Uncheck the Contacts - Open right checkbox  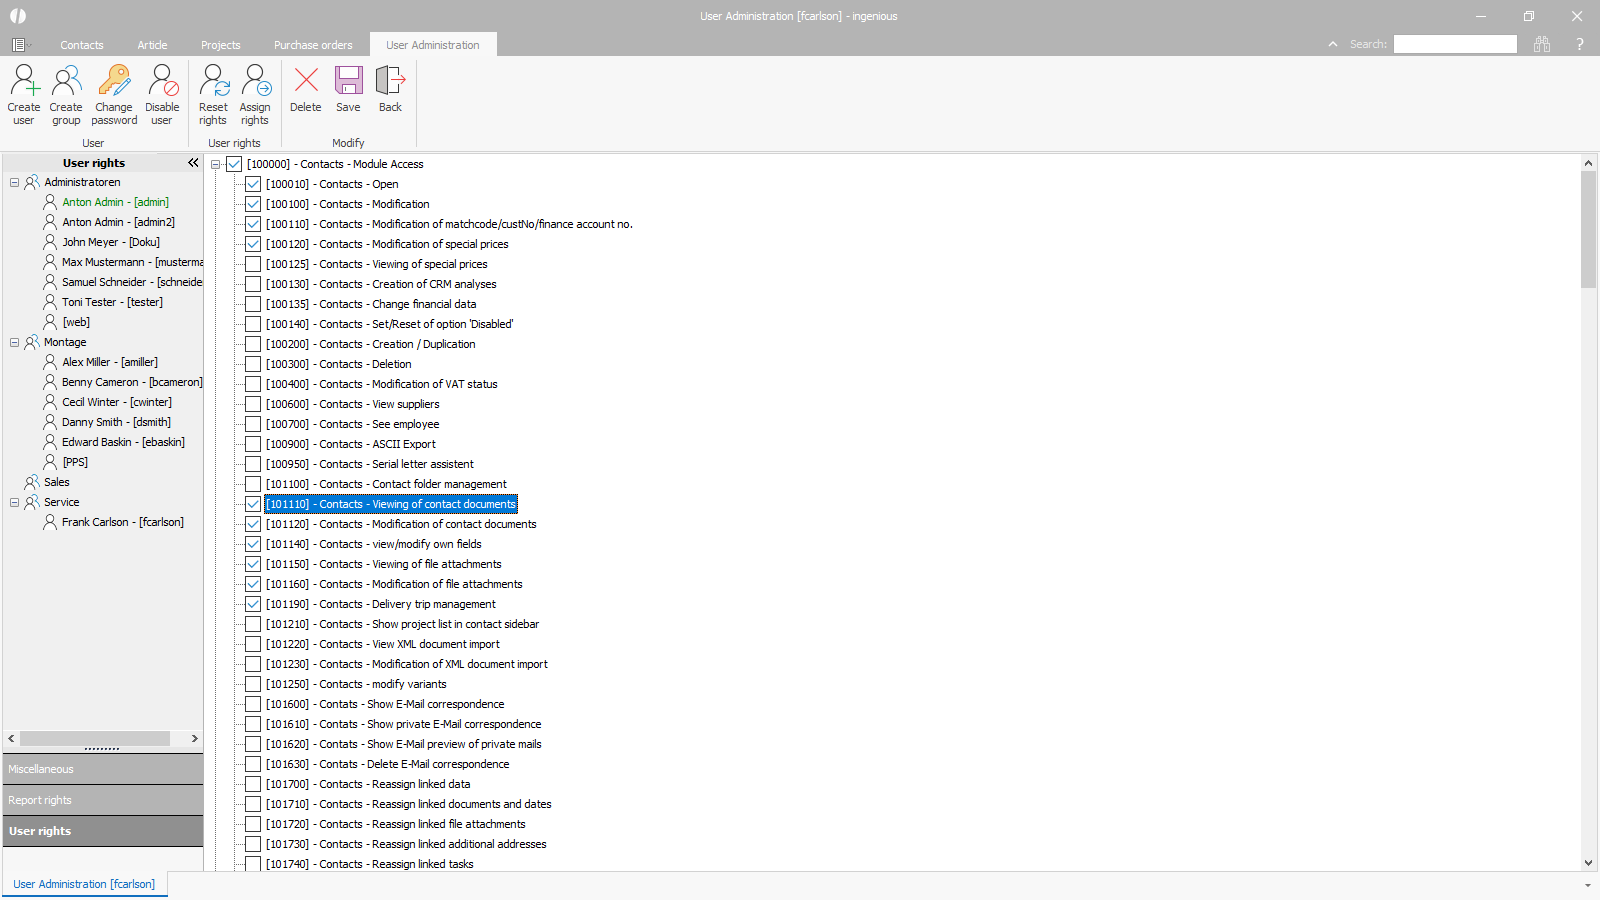click(x=253, y=184)
